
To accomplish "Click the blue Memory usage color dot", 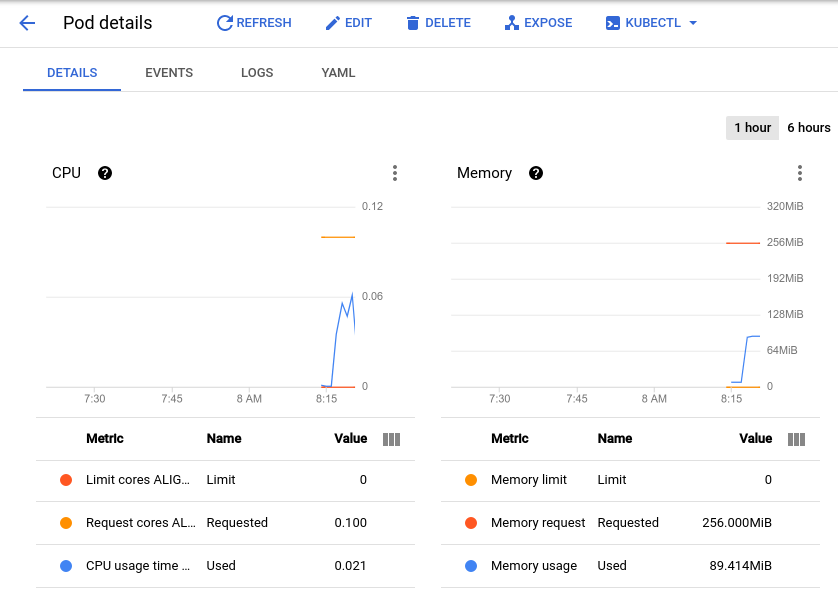I will point(471,566).
